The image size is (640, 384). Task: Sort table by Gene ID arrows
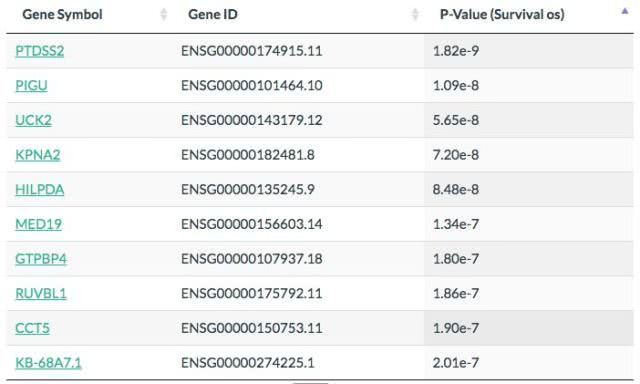click(415, 14)
